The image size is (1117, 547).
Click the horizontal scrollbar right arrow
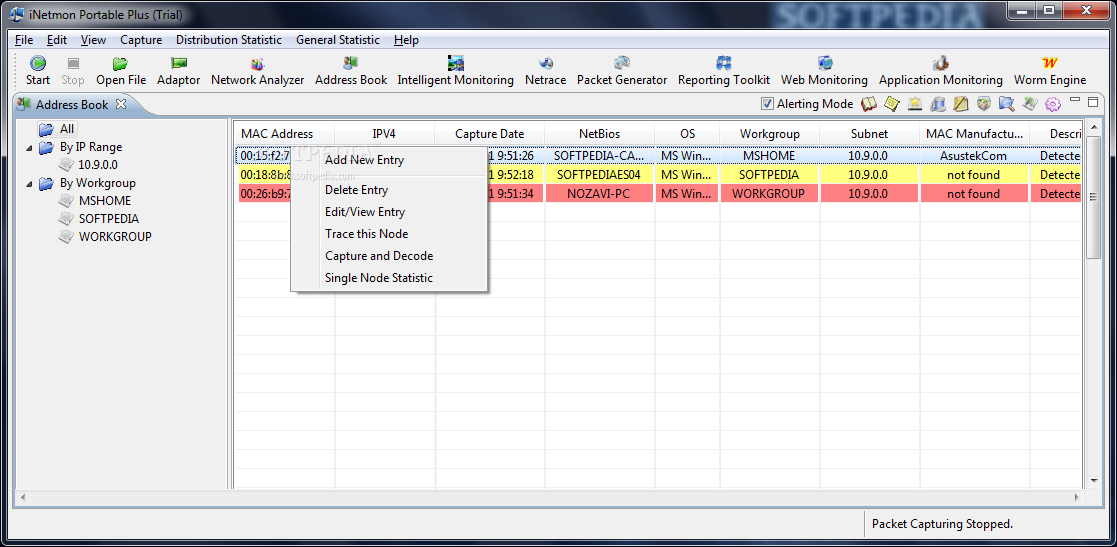pos(1076,496)
